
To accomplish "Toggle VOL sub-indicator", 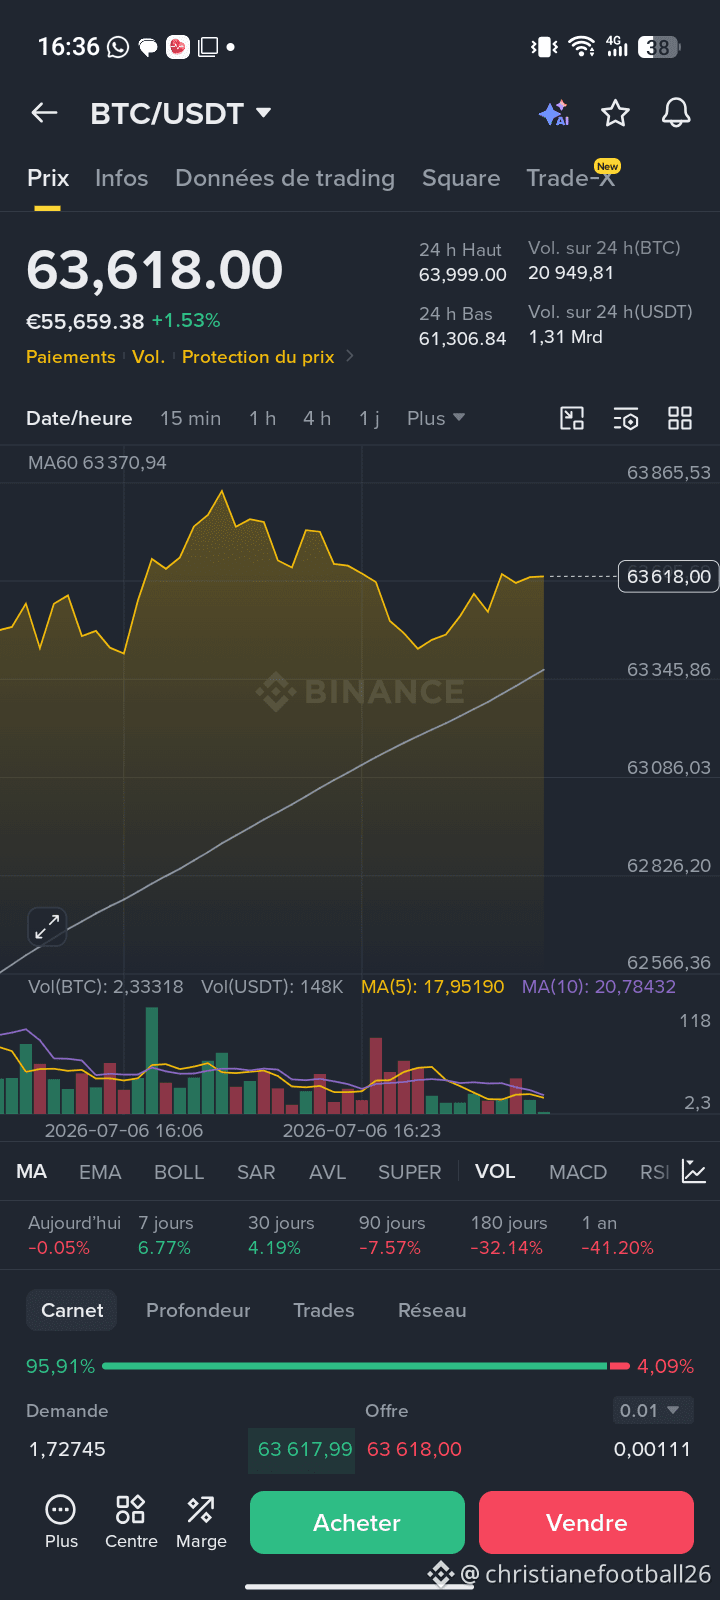I will click(495, 1171).
